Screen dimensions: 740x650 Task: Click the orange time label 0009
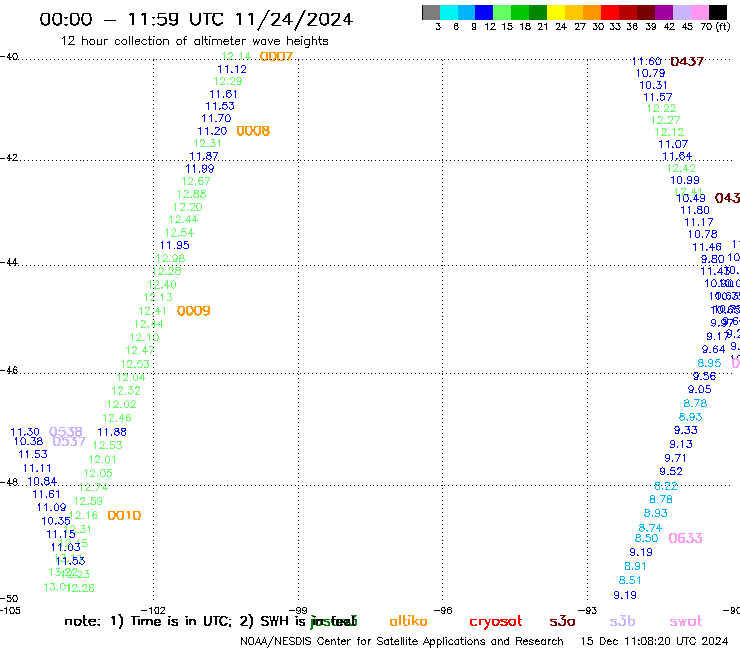click(193, 311)
